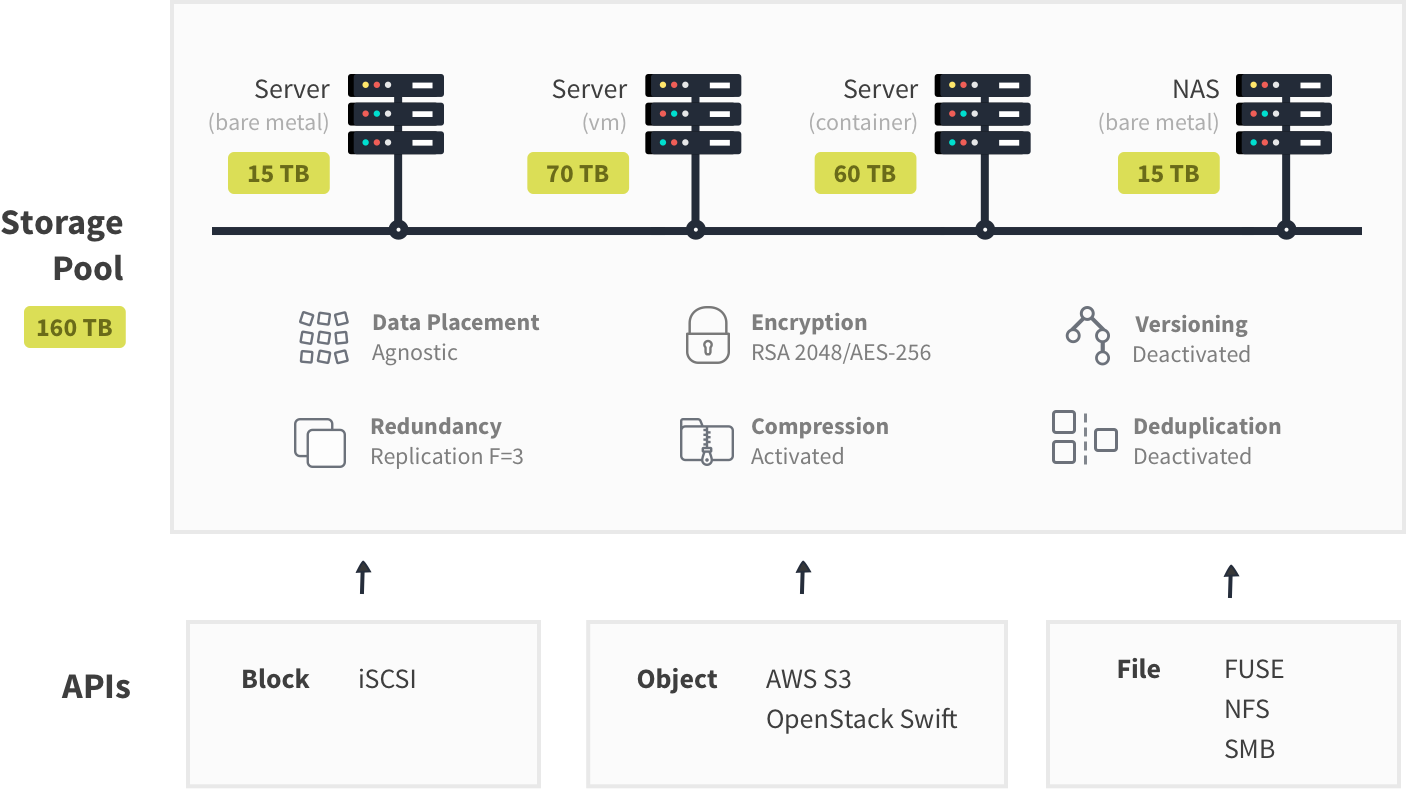Click the Deduplication squares icon
The image size is (1406, 790).
pyautogui.click(x=1084, y=438)
